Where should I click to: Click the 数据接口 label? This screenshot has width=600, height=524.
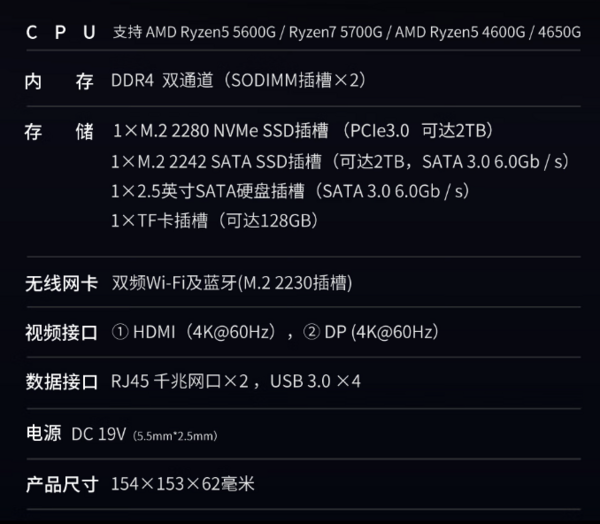(x=61, y=382)
